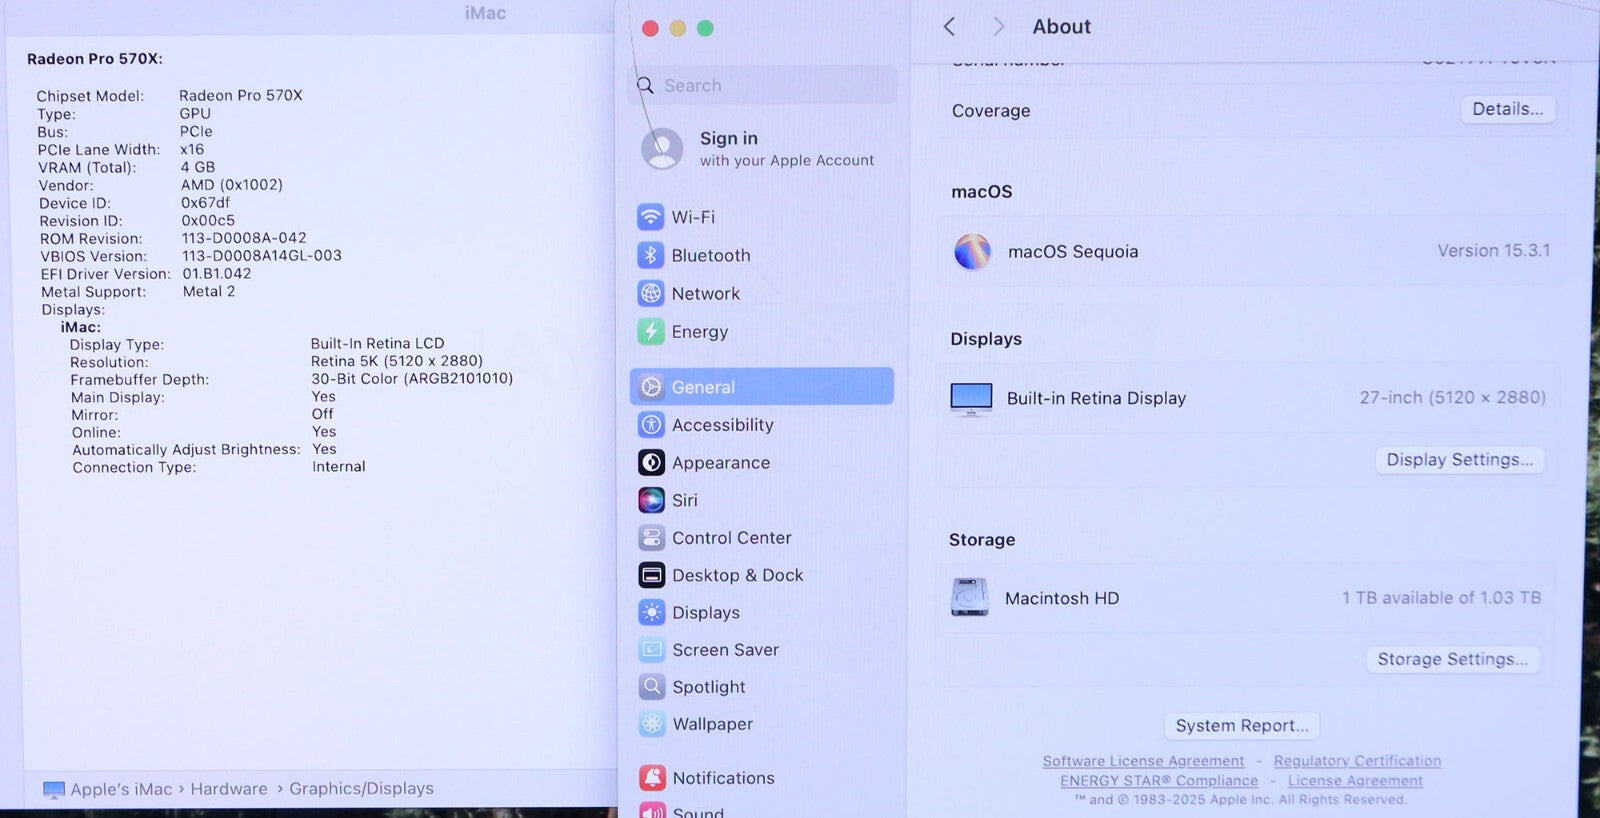The height and width of the screenshot is (818, 1600).
Task: Open the Appearance icon in sidebar
Action: click(x=651, y=462)
